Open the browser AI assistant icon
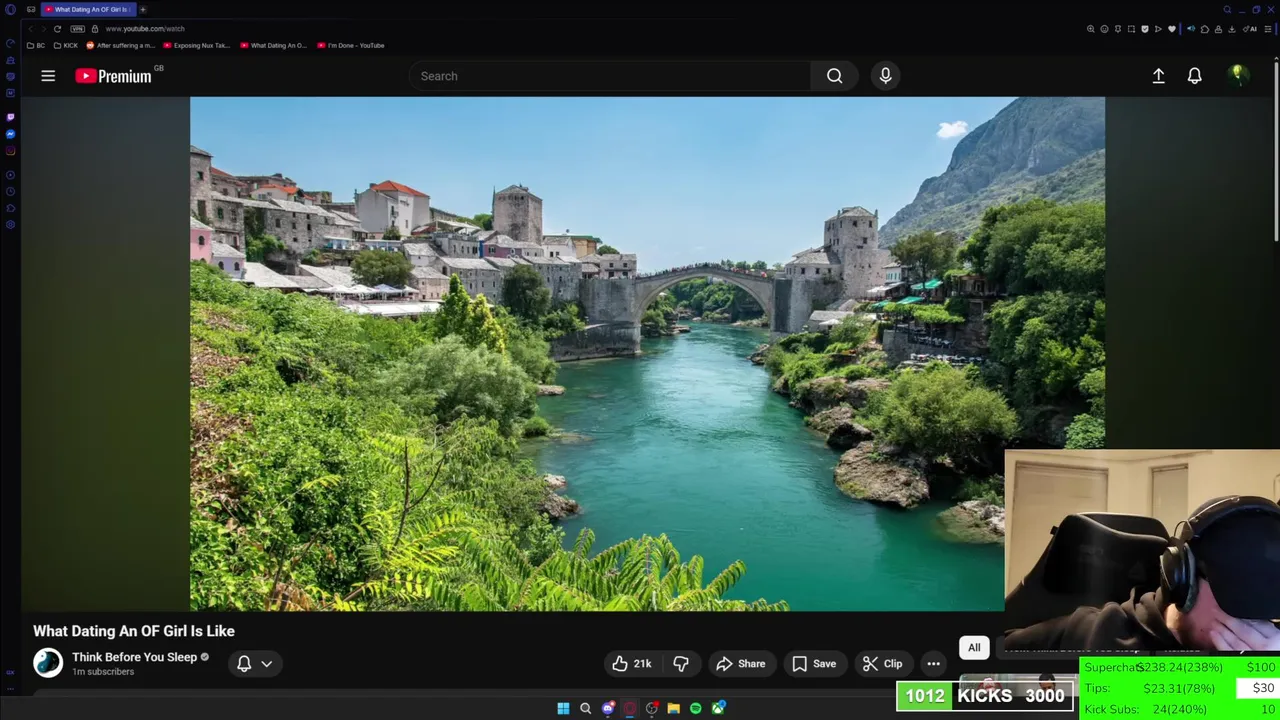The image size is (1280, 720). 1250,29
